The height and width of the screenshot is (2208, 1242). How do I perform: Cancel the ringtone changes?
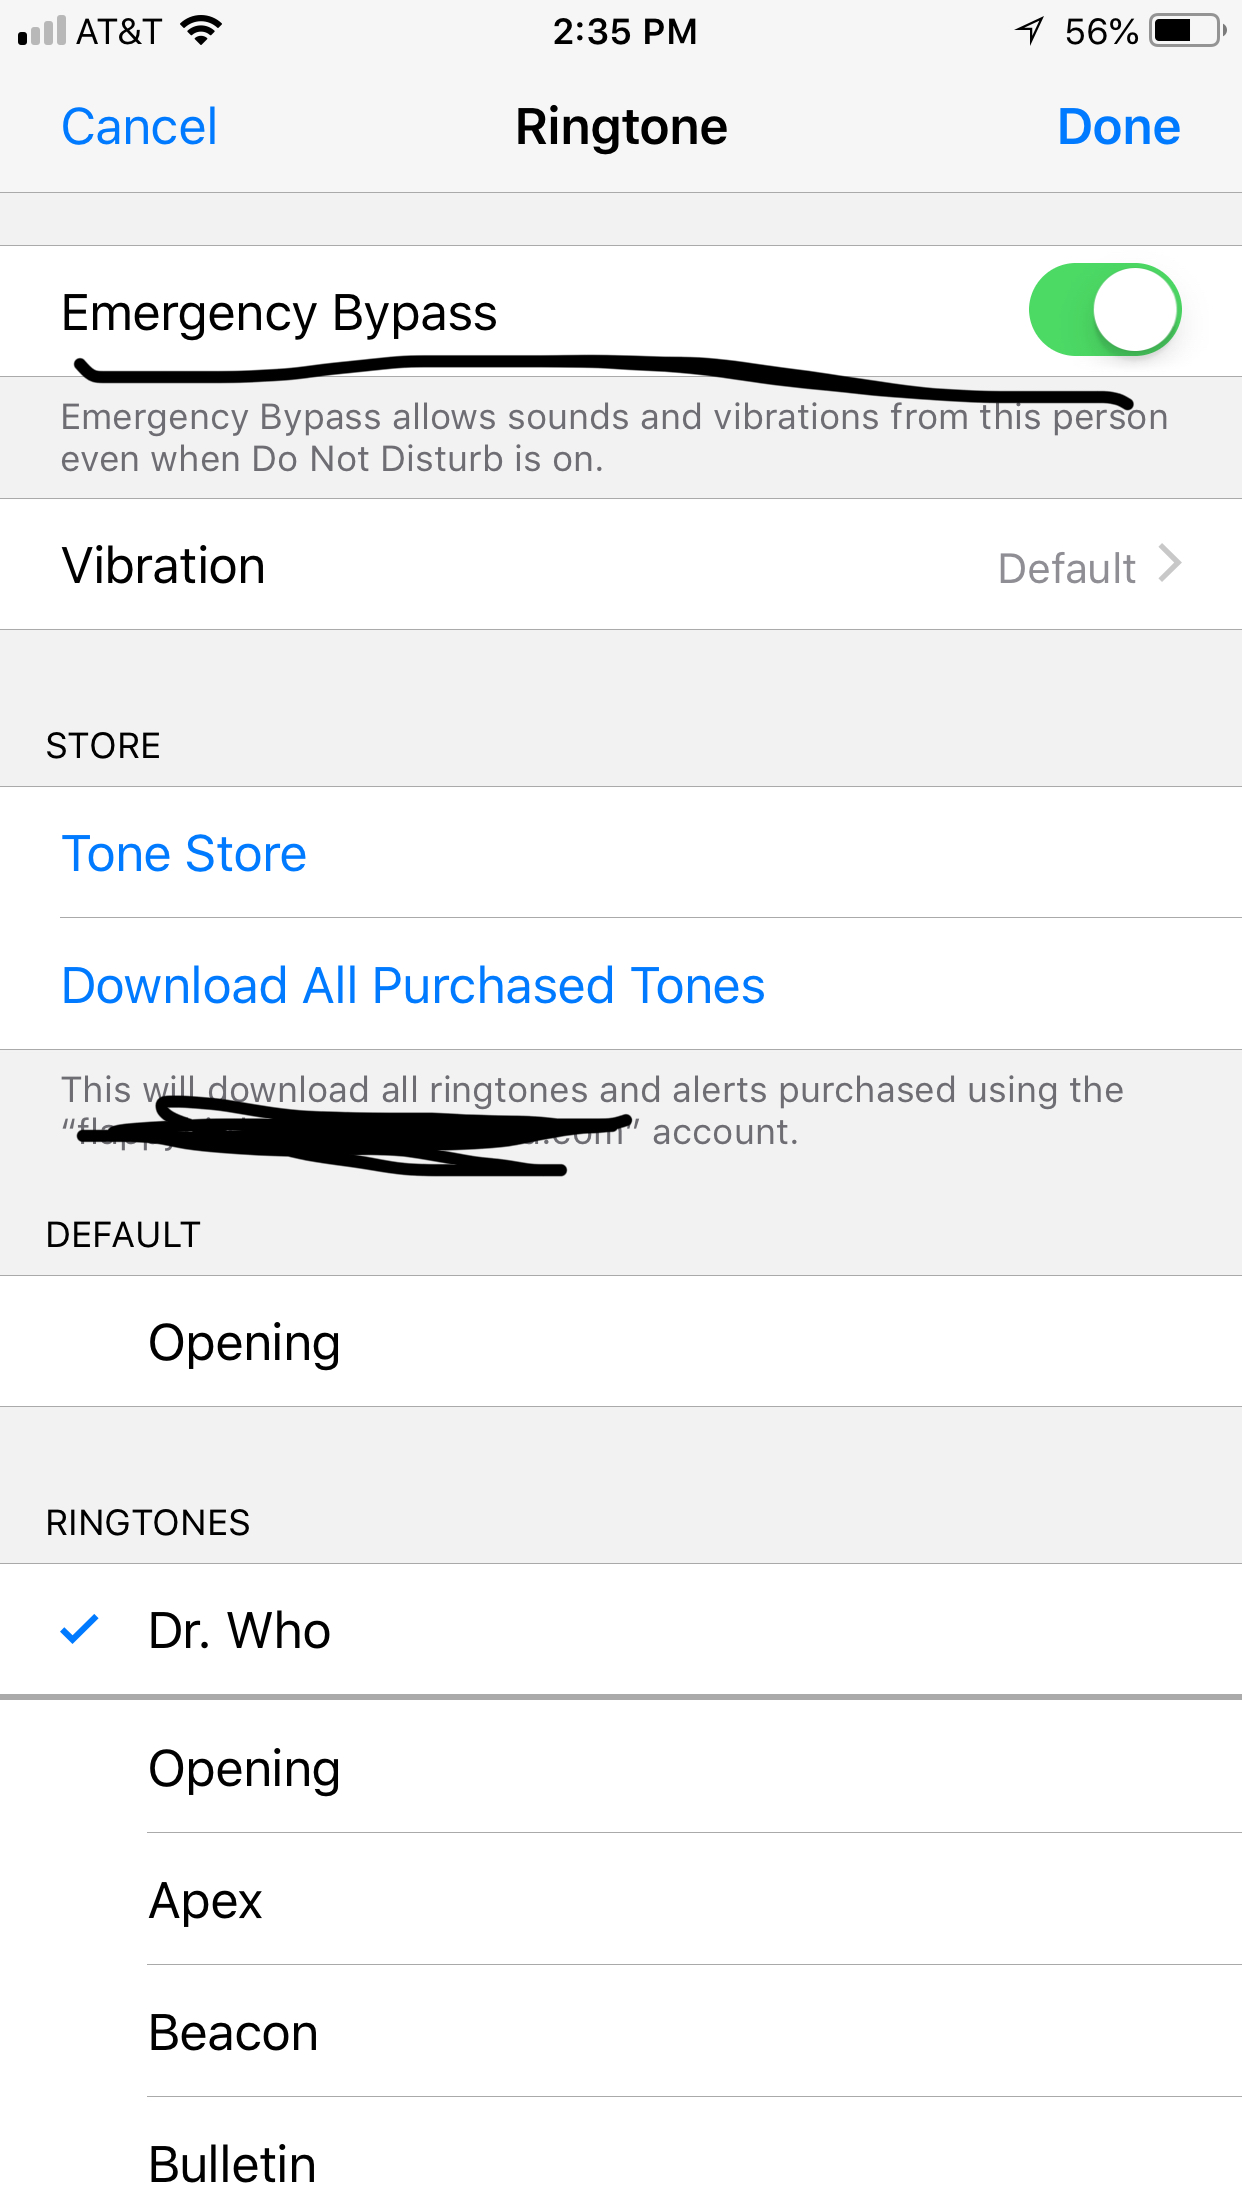[x=139, y=127]
